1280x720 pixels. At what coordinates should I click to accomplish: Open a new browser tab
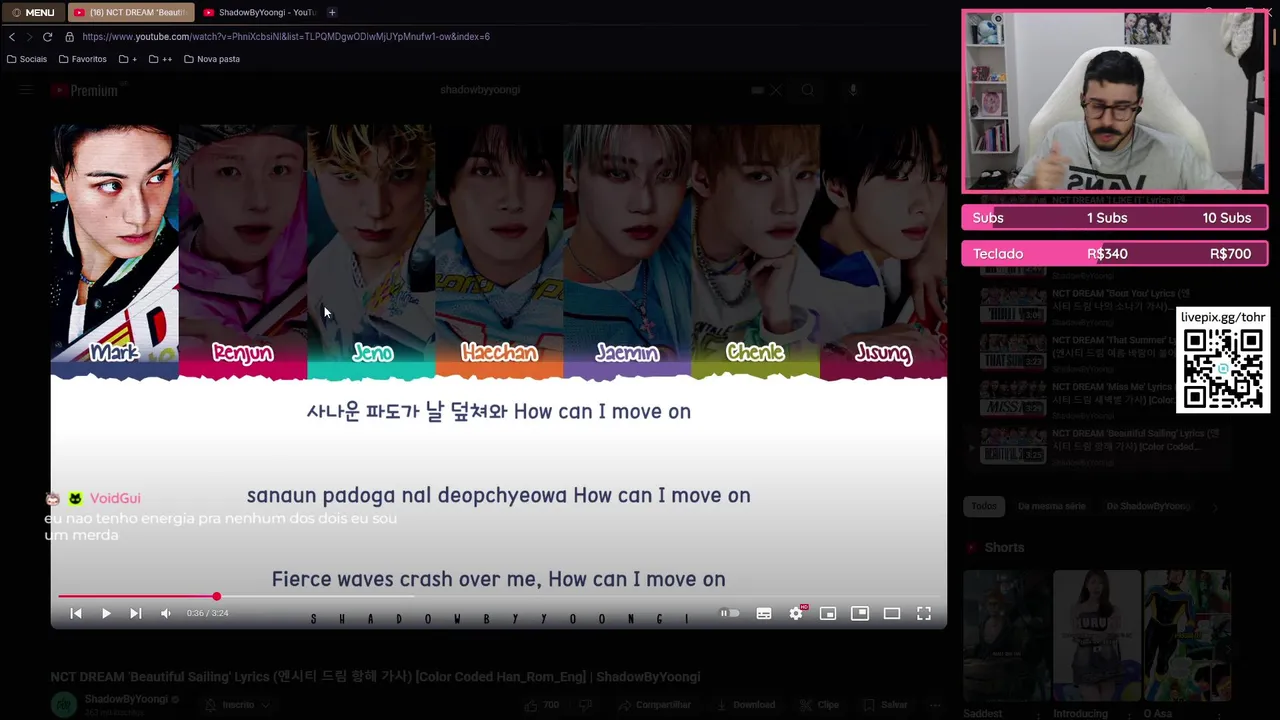[x=332, y=12]
